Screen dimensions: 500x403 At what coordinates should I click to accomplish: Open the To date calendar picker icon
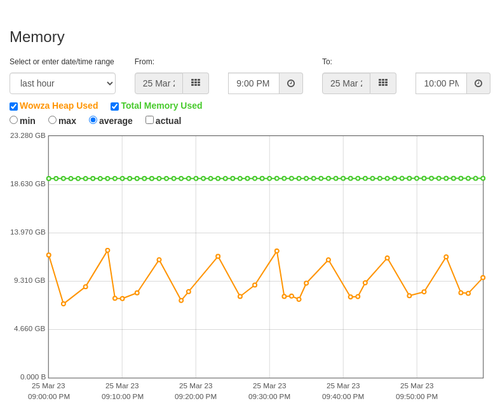tap(383, 83)
